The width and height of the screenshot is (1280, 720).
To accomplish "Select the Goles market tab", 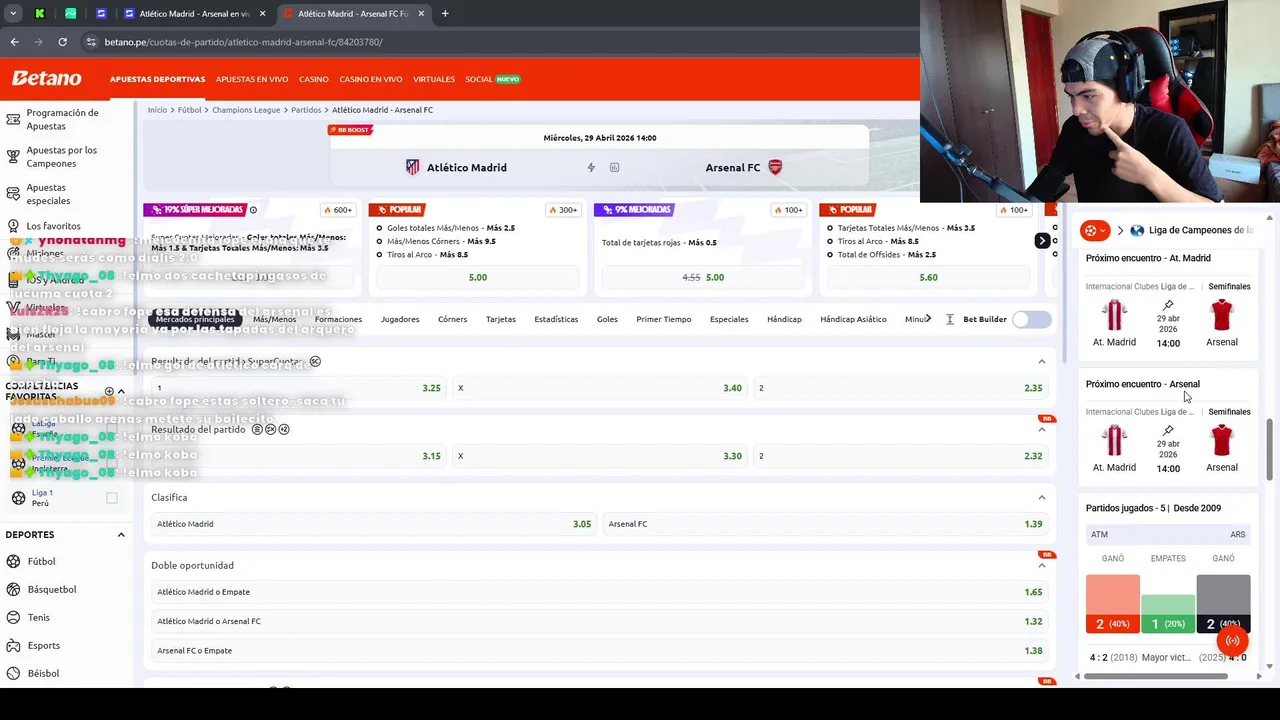I will pos(607,319).
